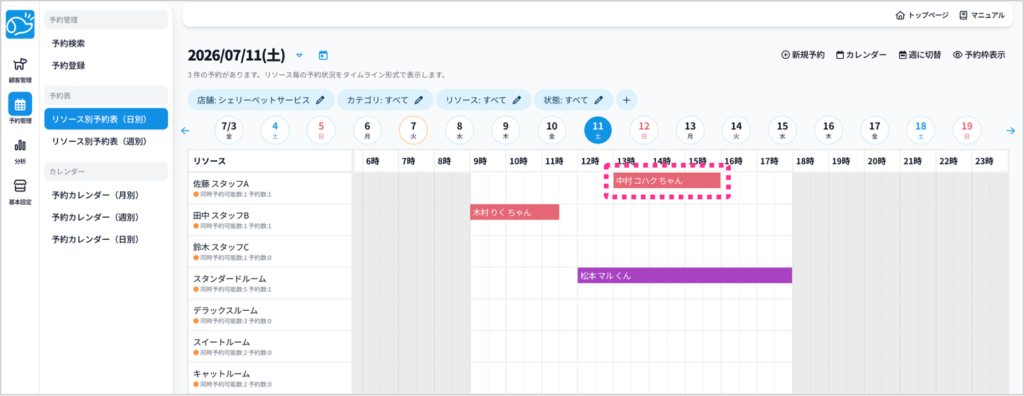The width and height of the screenshot is (1024, 396).
Task: Open the 中村 コハク ちゃん booking
Action: click(x=667, y=180)
